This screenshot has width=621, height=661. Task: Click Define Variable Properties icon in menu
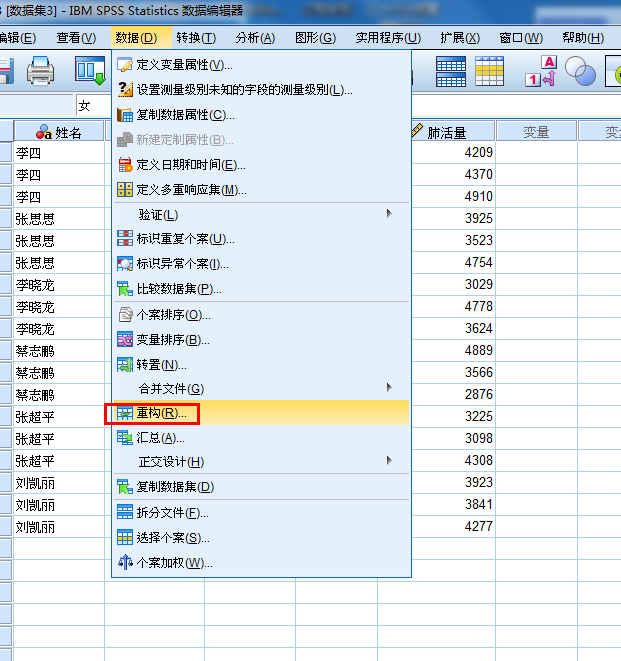coord(125,65)
